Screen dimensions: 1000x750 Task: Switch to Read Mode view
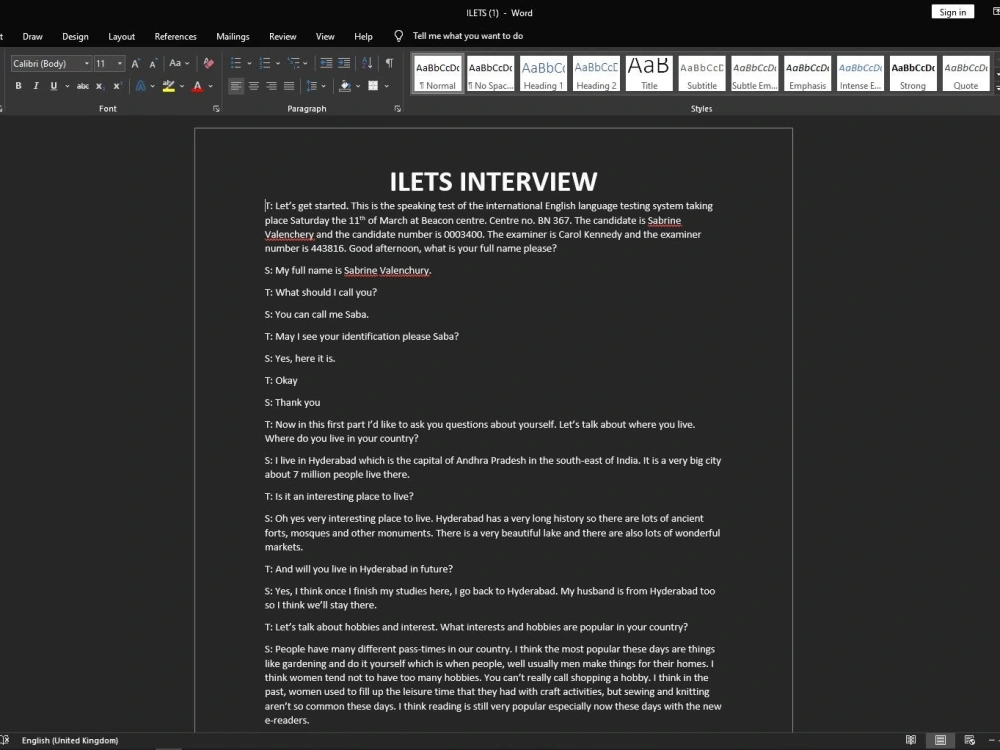point(911,740)
